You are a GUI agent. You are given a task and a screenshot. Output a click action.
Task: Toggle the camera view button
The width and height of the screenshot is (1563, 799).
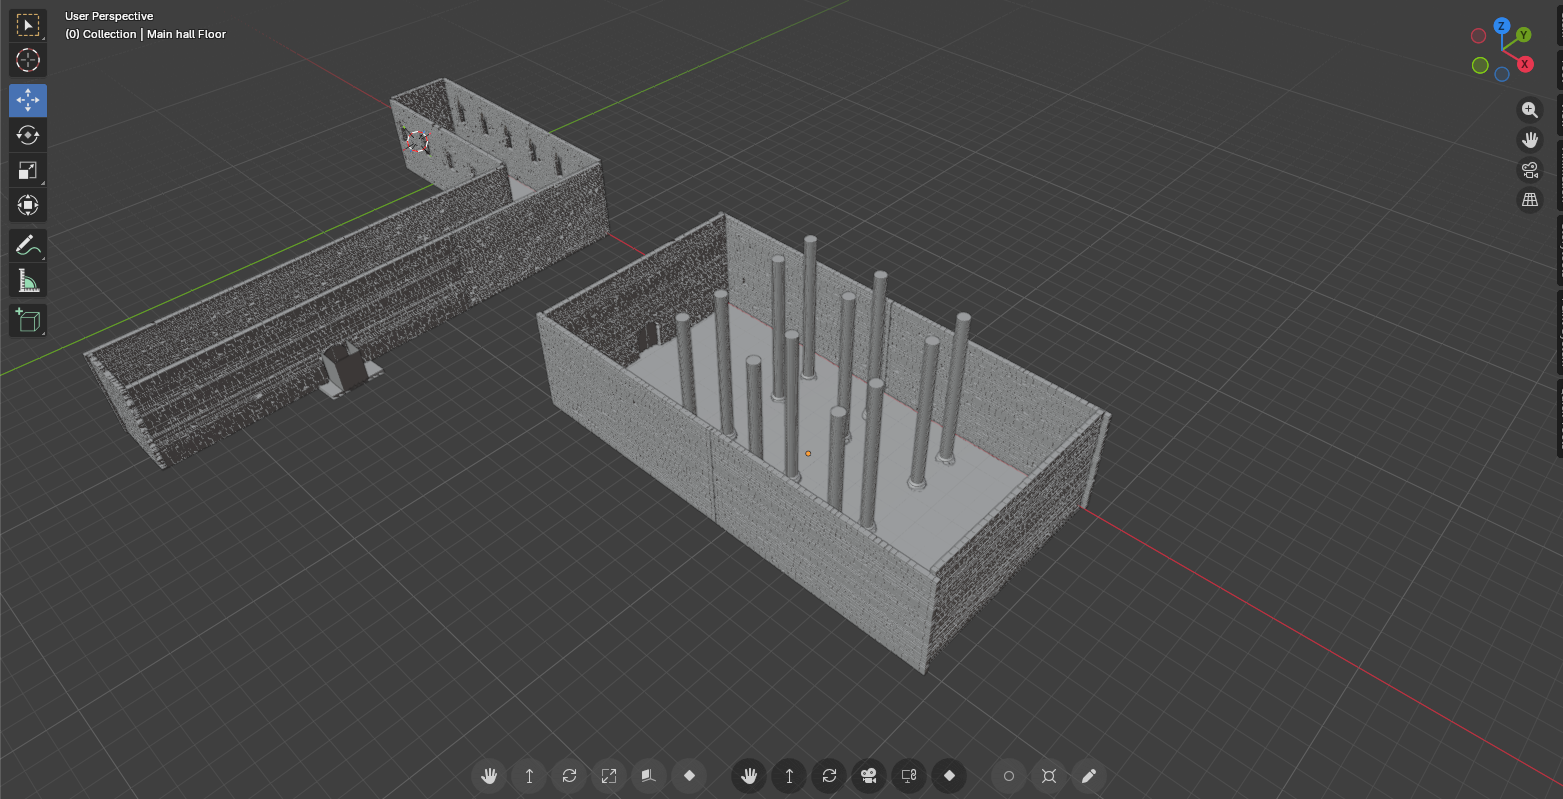[1529, 170]
